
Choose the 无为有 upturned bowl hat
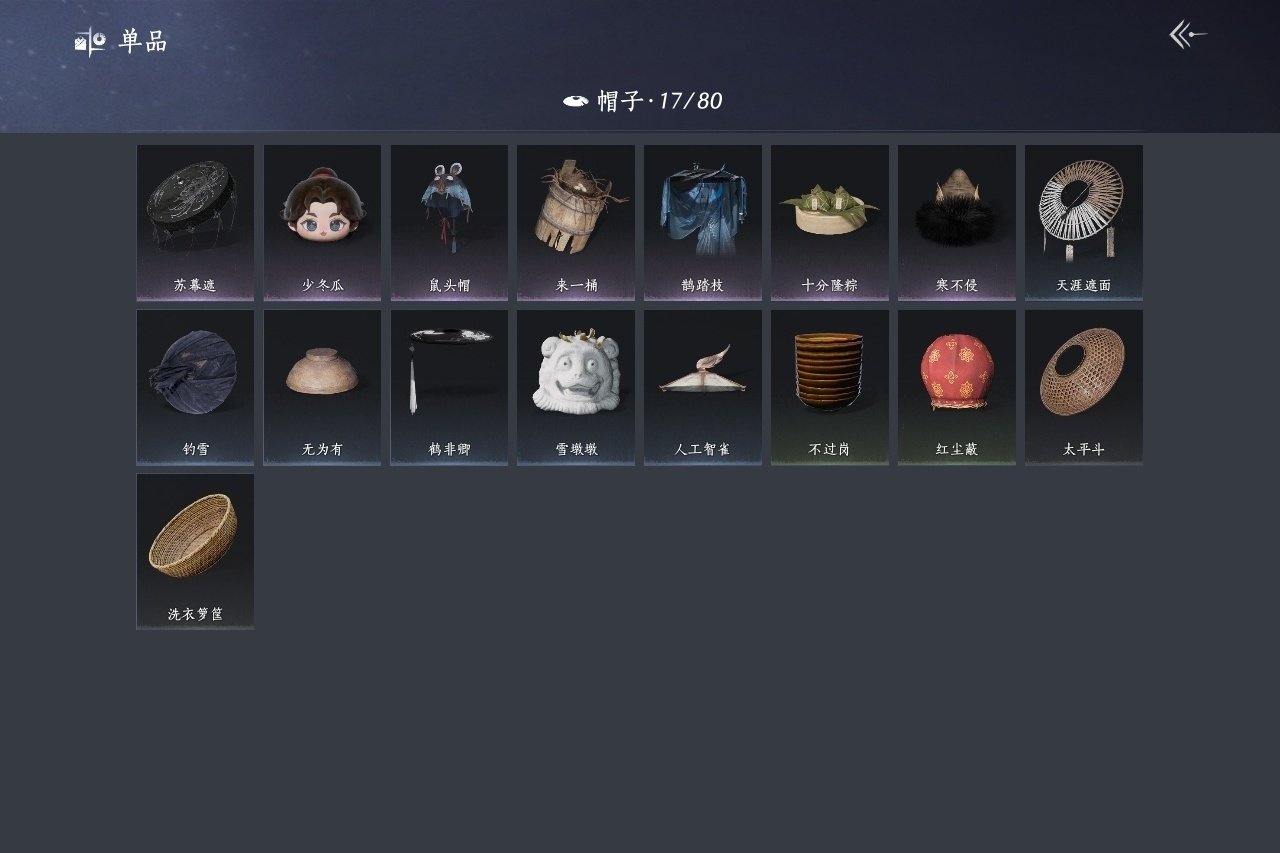[x=322, y=387]
